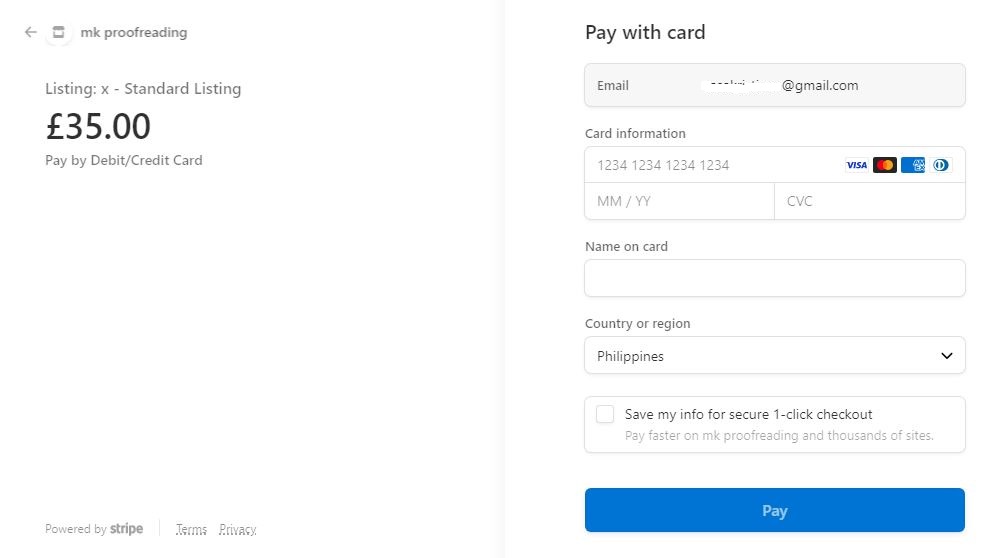Click the mk proofreading store icon
This screenshot has height=558, width=995.
[59, 32]
